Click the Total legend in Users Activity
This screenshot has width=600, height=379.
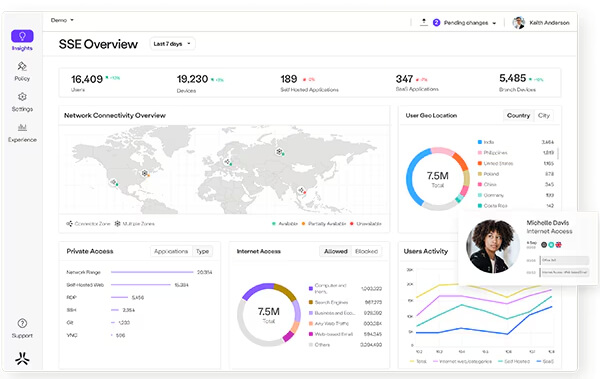click(418, 361)
